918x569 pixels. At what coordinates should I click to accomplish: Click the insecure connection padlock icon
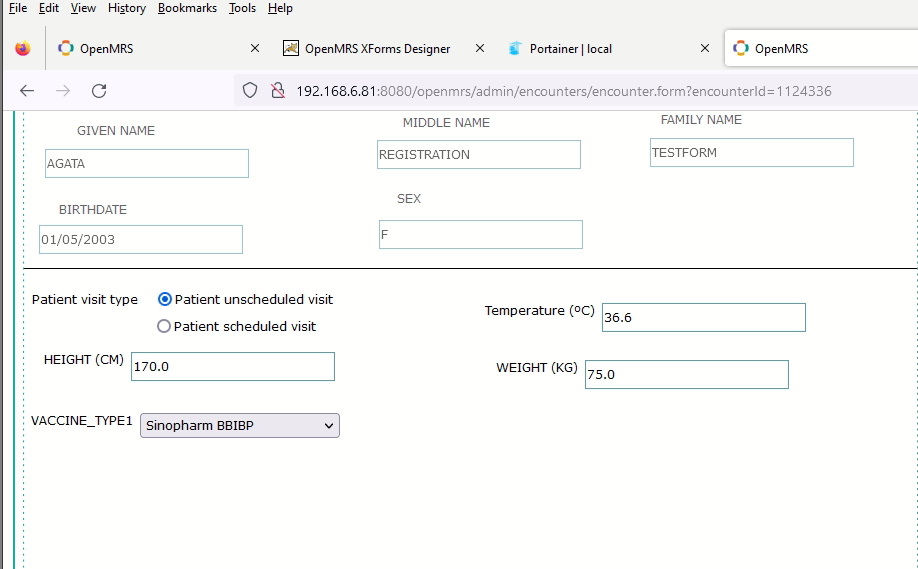pyautogui.click(x=278, y=91)
